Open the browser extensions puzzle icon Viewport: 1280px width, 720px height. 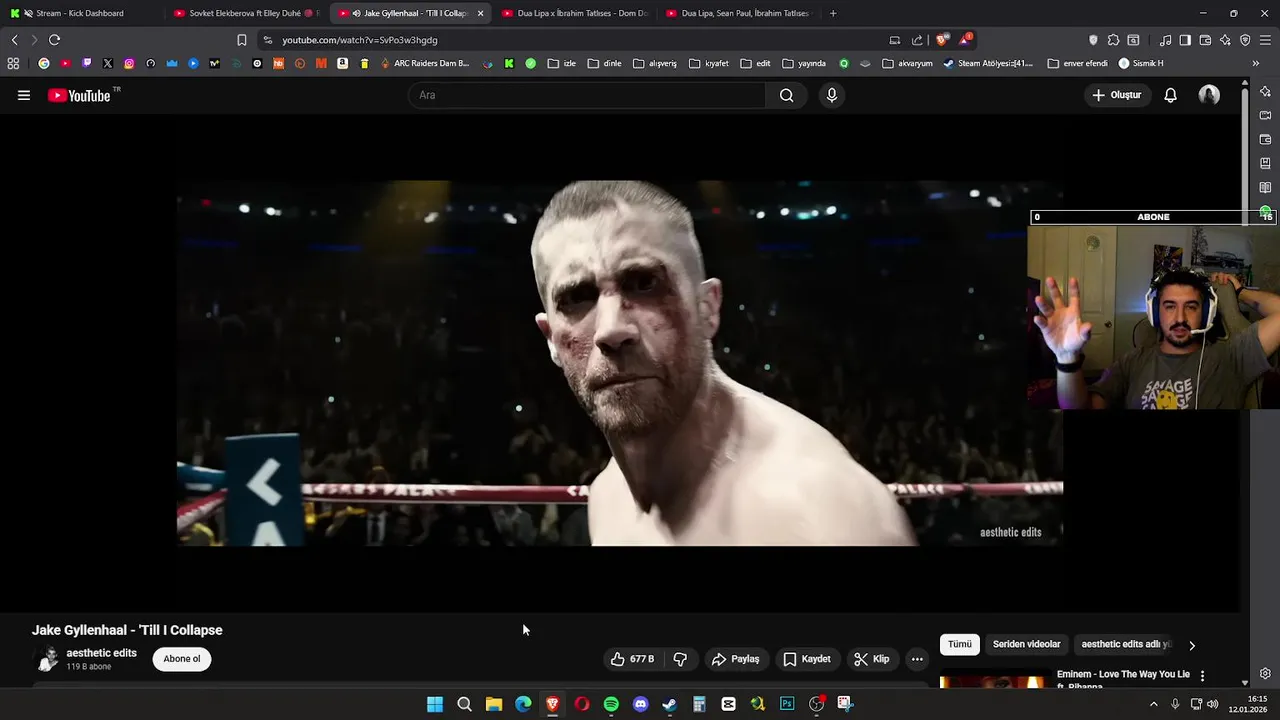point(1113,40)
